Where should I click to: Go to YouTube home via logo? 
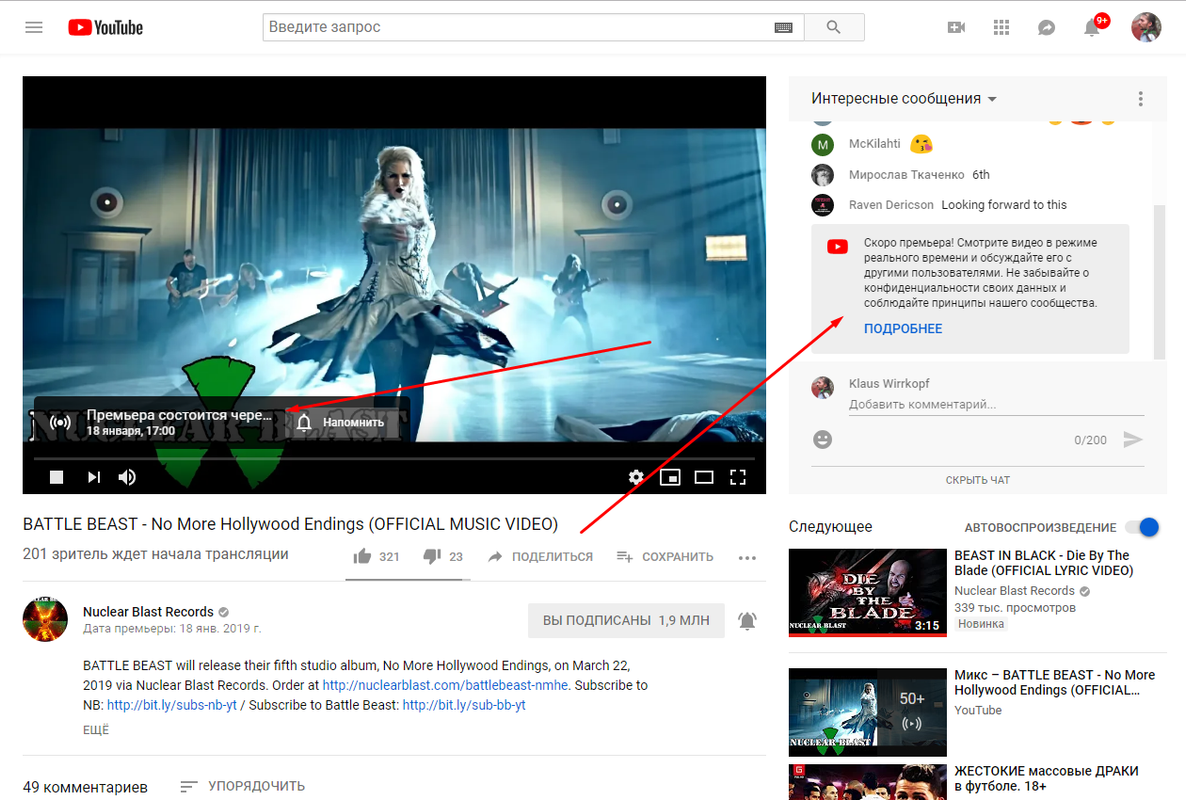(105, 27)
